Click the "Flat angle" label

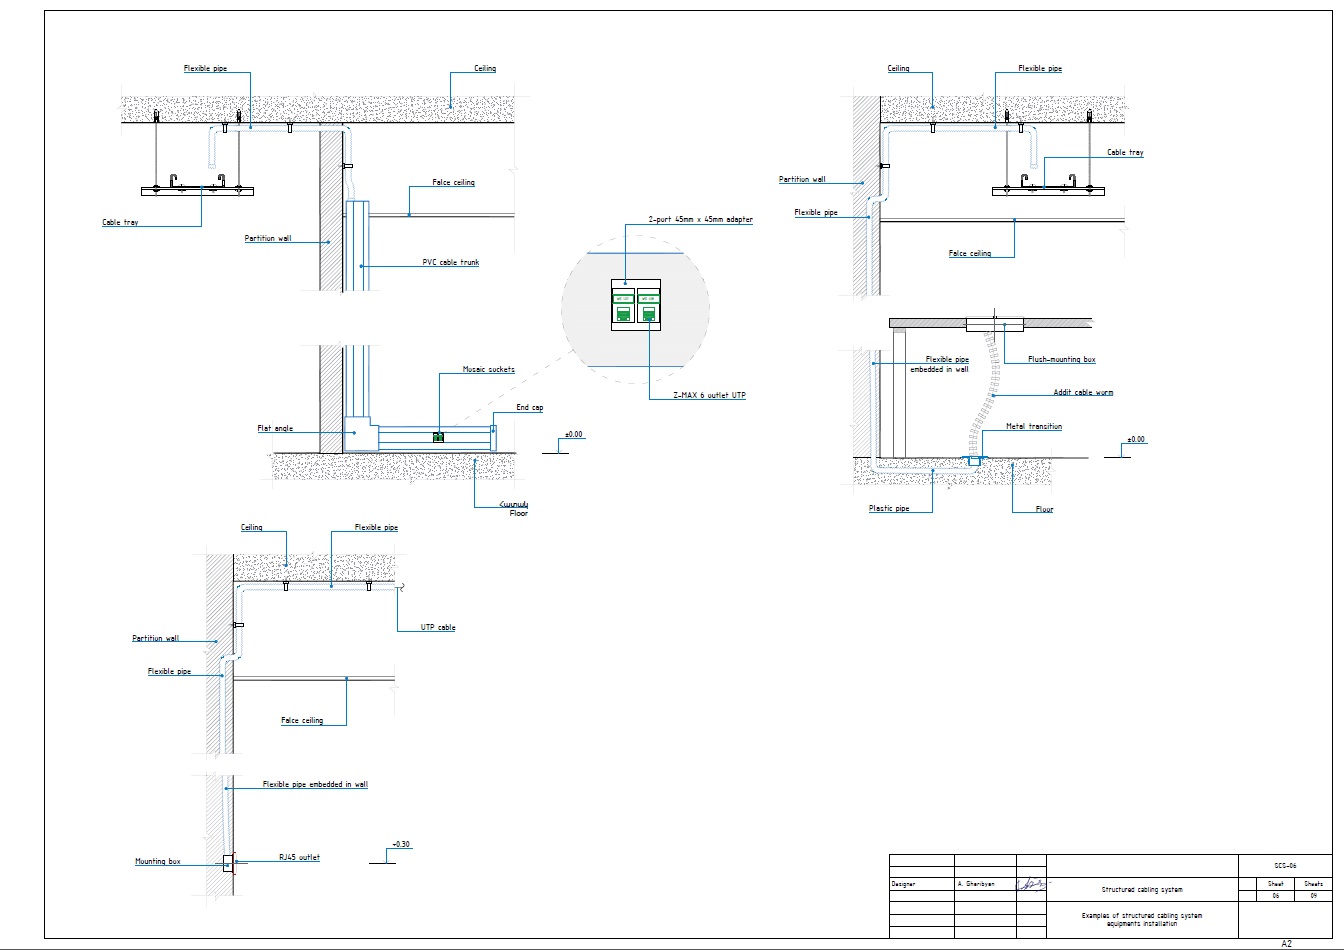coord(275,429)
